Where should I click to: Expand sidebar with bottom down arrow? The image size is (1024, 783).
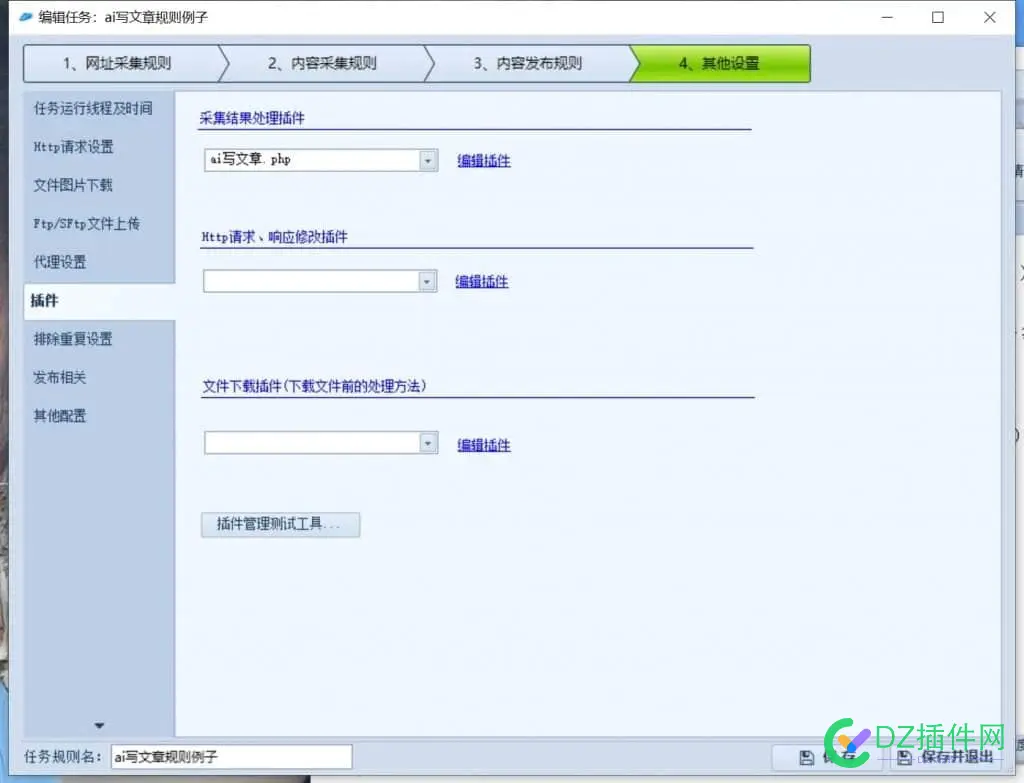click(x=99, y=726)
